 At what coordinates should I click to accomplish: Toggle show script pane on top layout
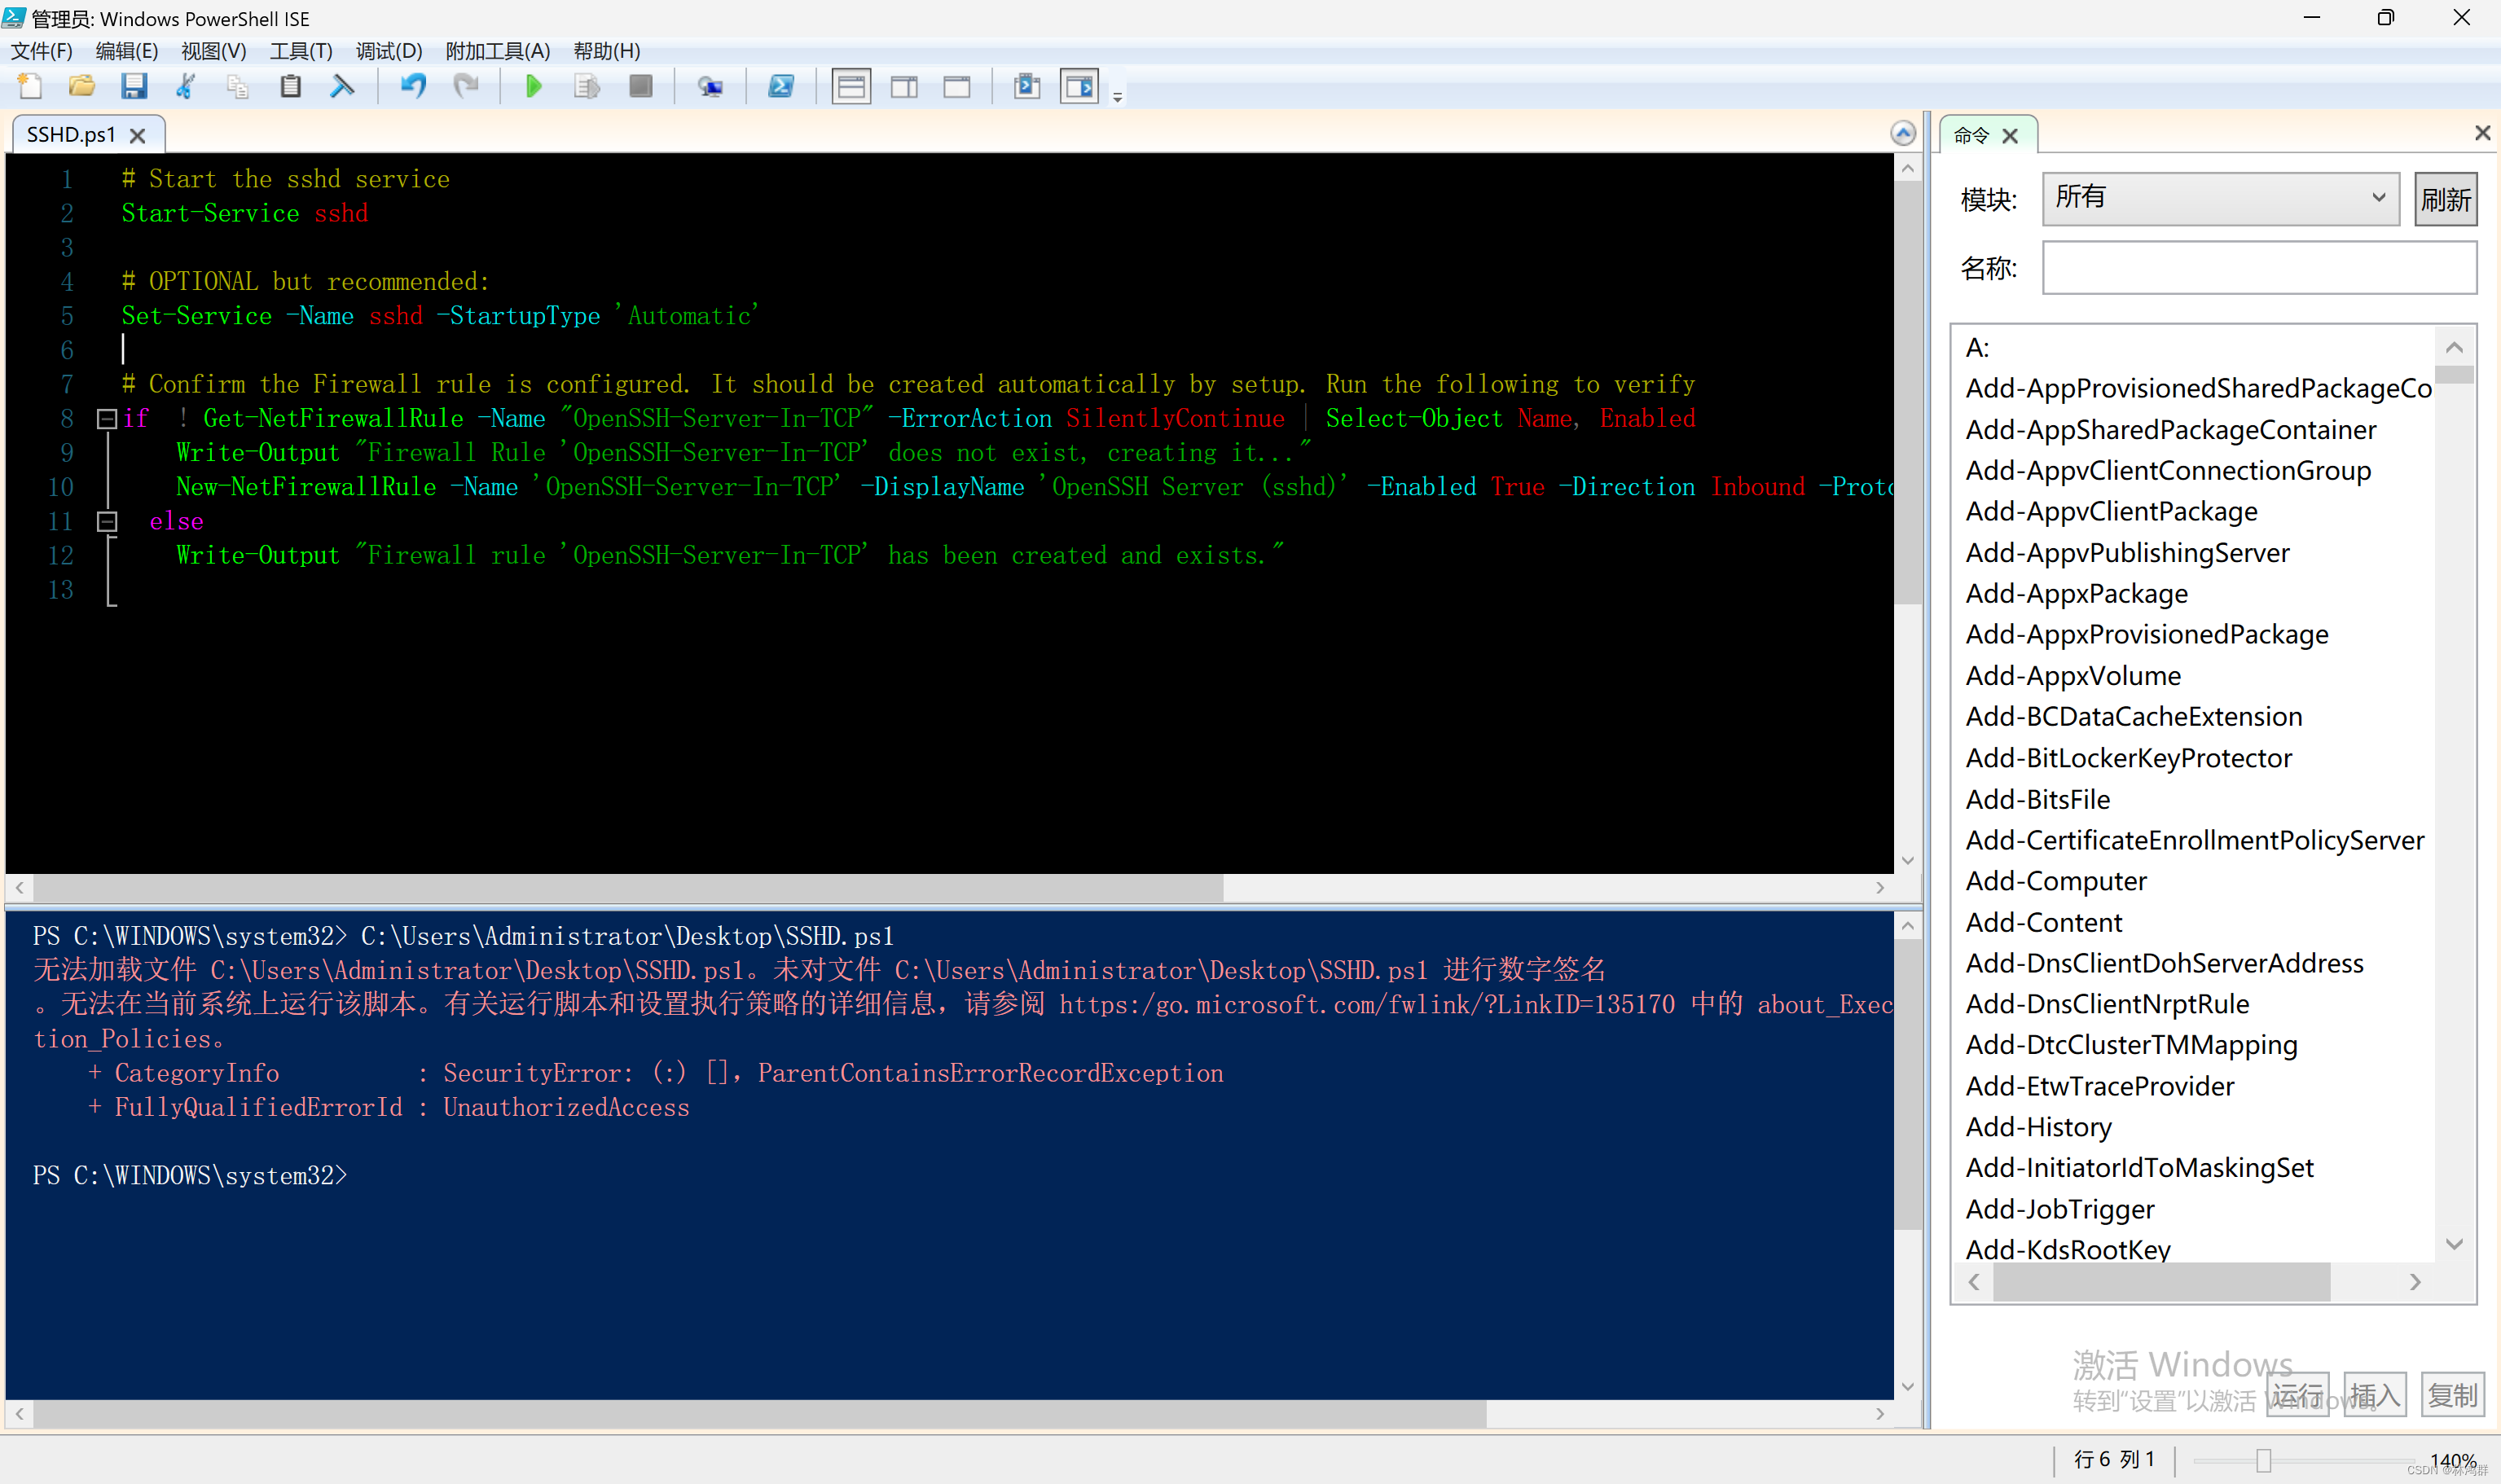click(851, 87)
